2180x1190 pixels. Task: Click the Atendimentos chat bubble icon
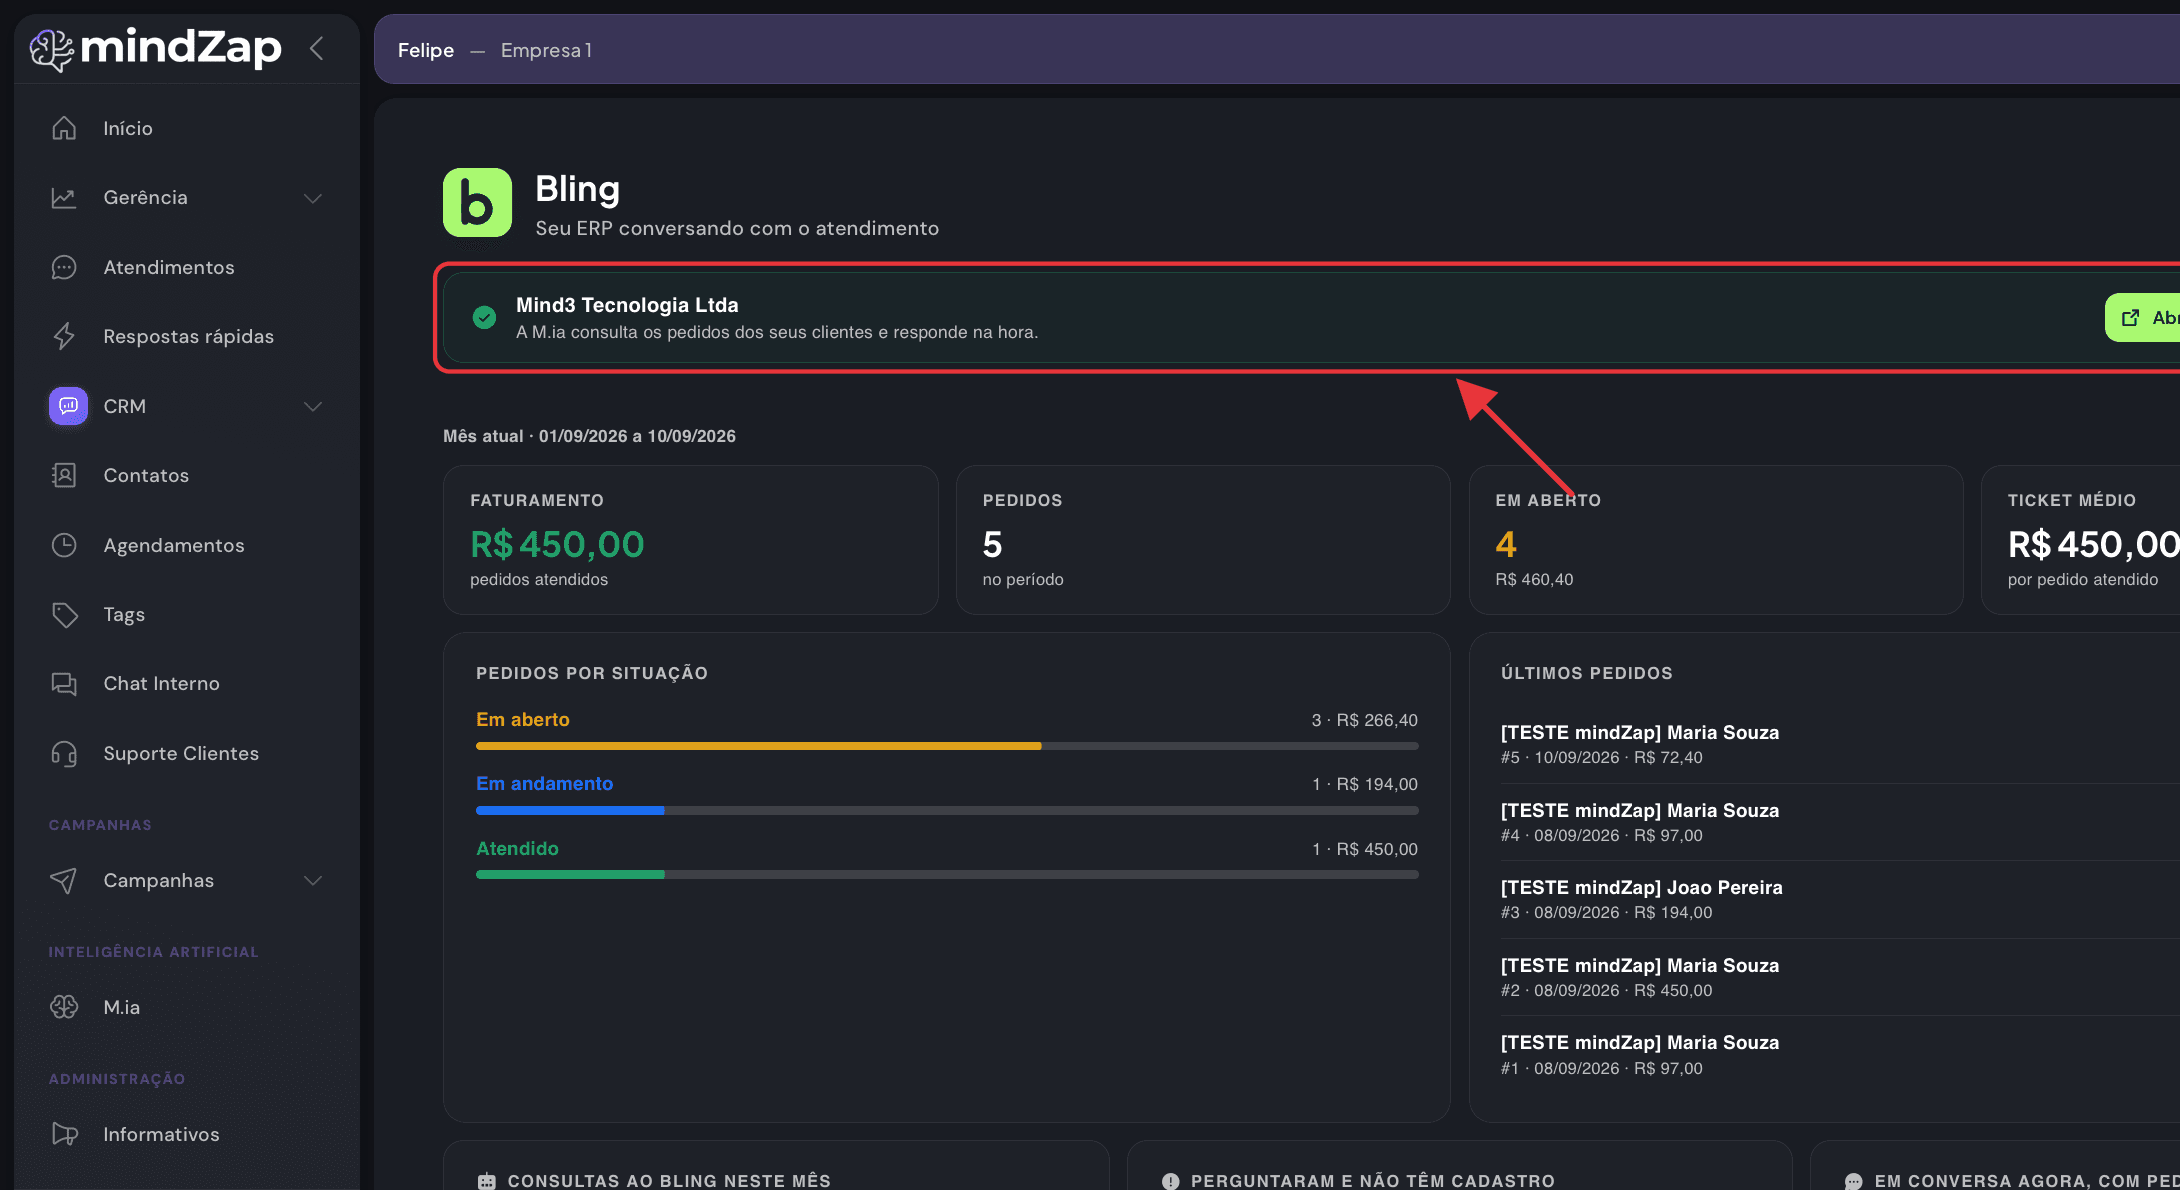pyautogui.click(x=64, y=267)
